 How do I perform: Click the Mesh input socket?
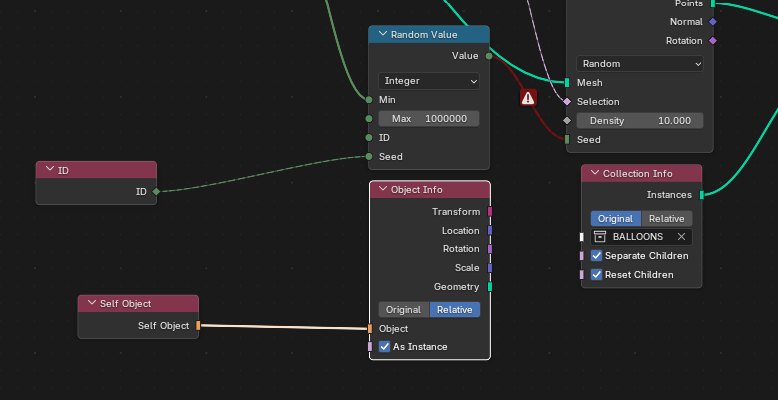pyautogui.click(x=567, y=82)
